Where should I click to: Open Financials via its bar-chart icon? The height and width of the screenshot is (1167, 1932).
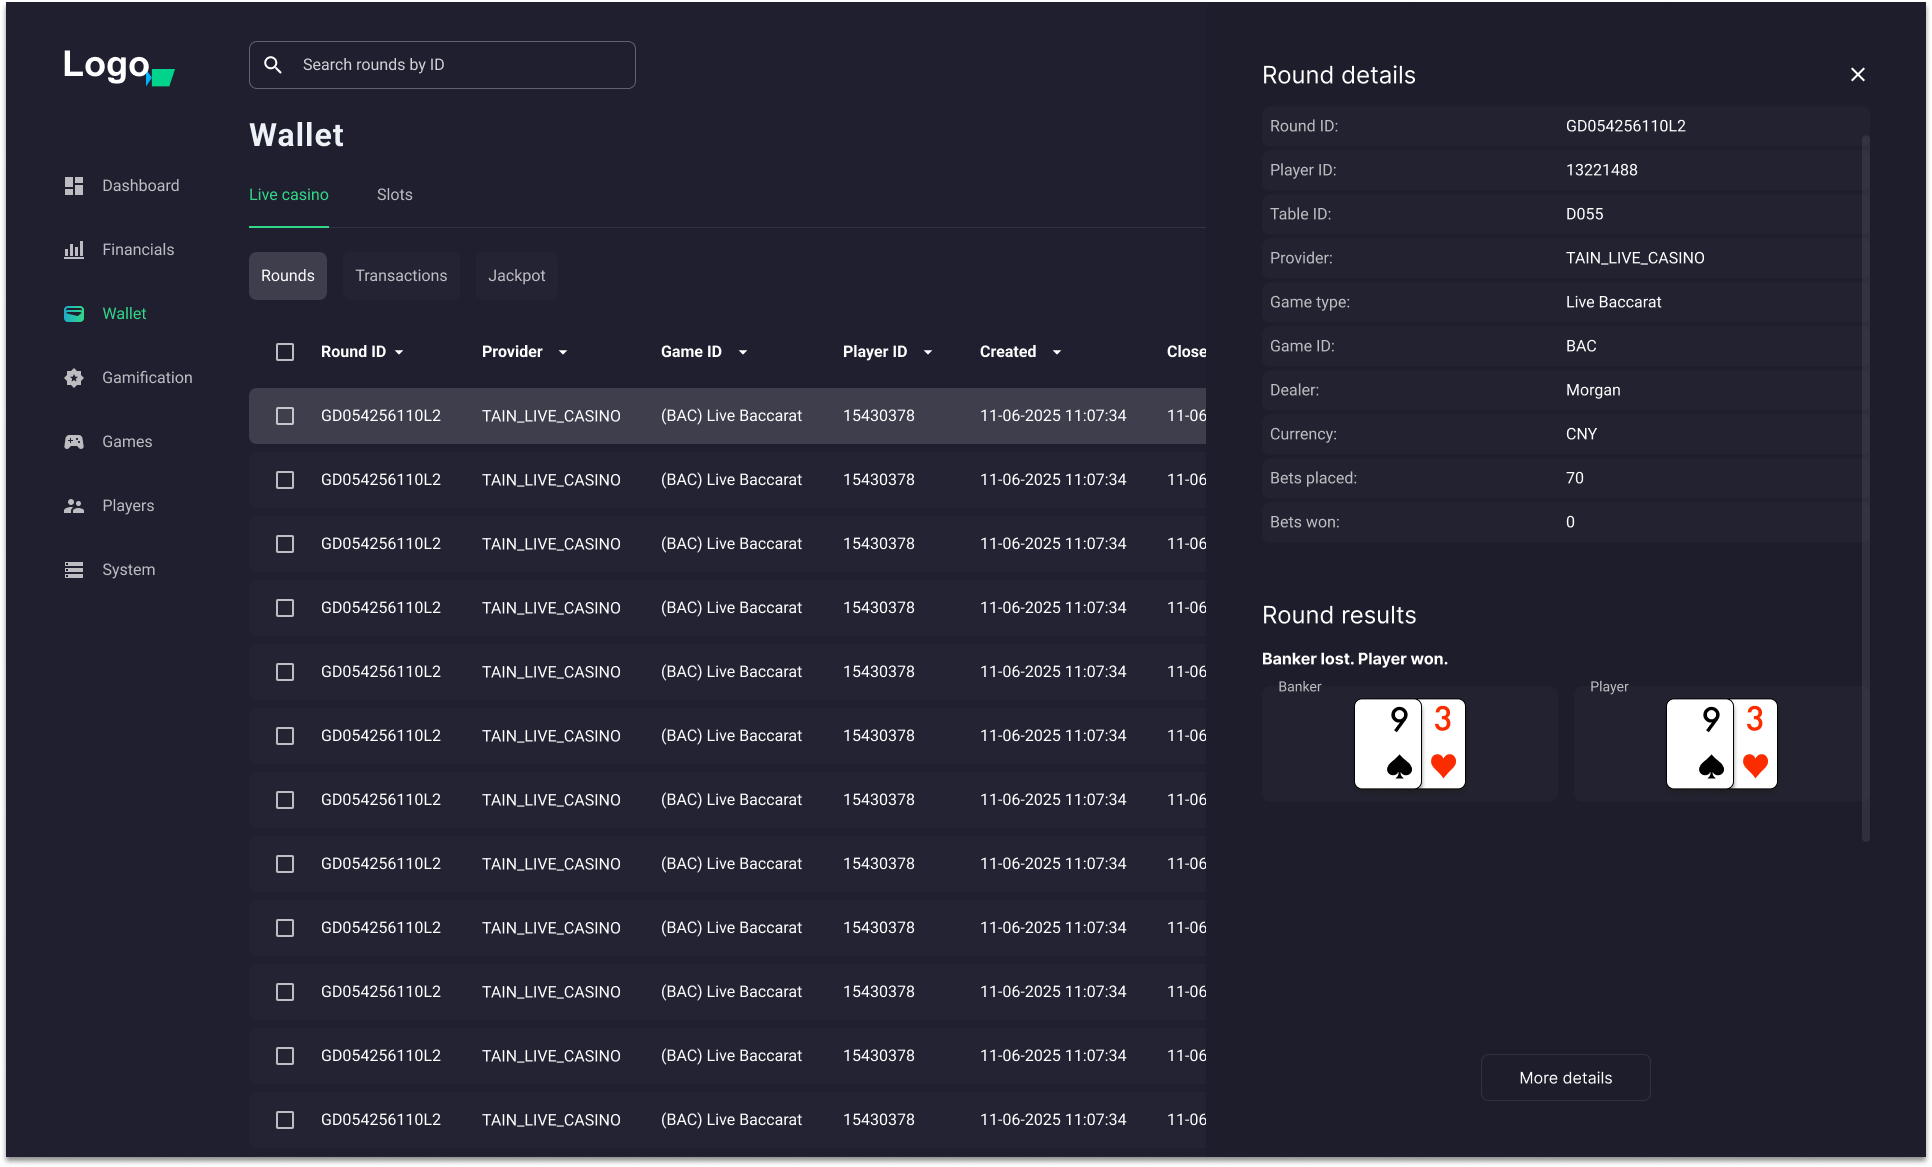(73, 249)
